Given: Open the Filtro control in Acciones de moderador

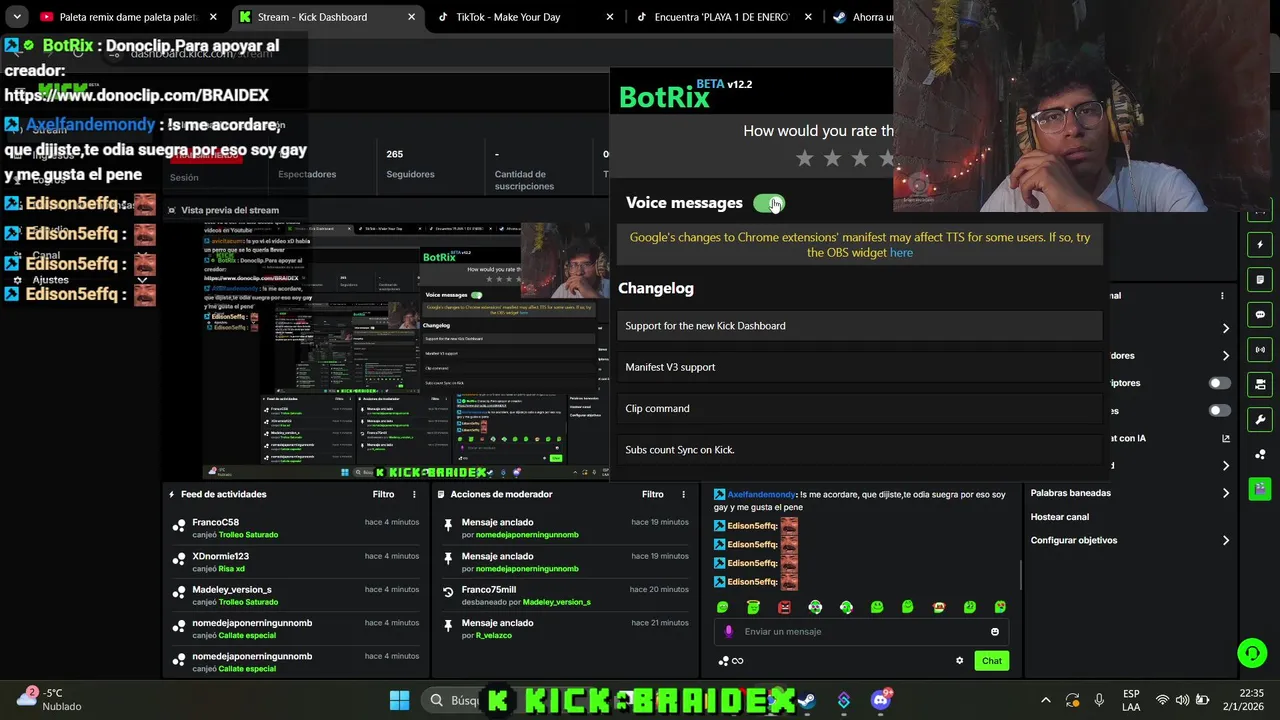Looking at the screenshot, I should click(652, 494).
